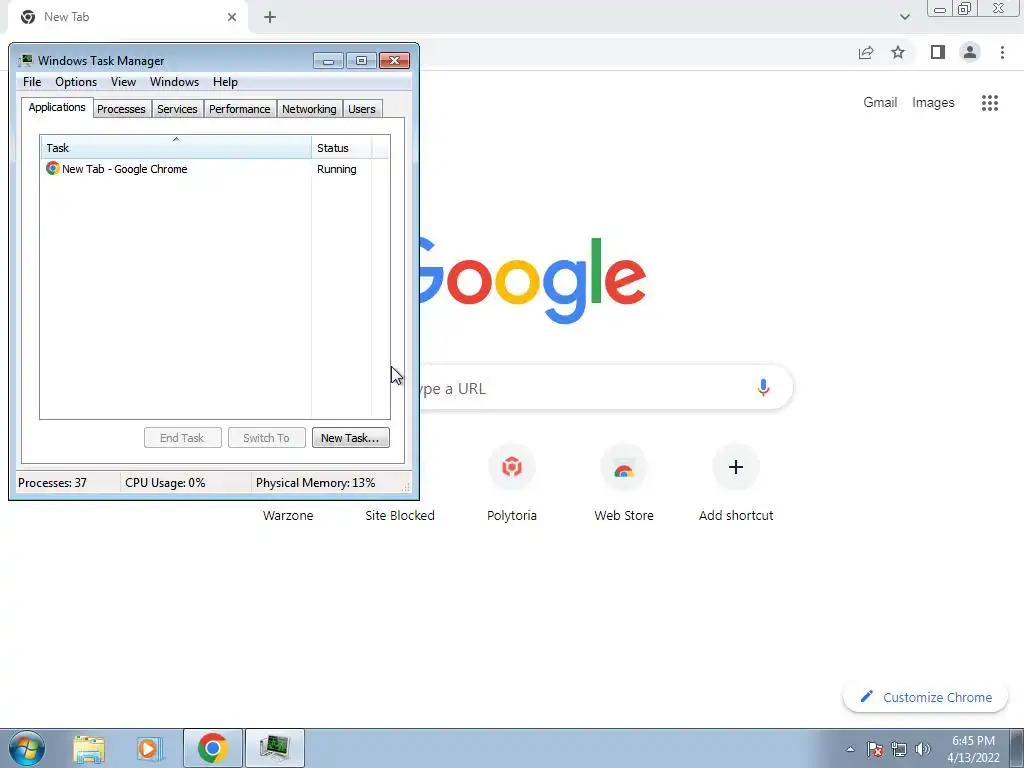
Task: Click the Chrome taskbar button
Action: coord(213,748)
